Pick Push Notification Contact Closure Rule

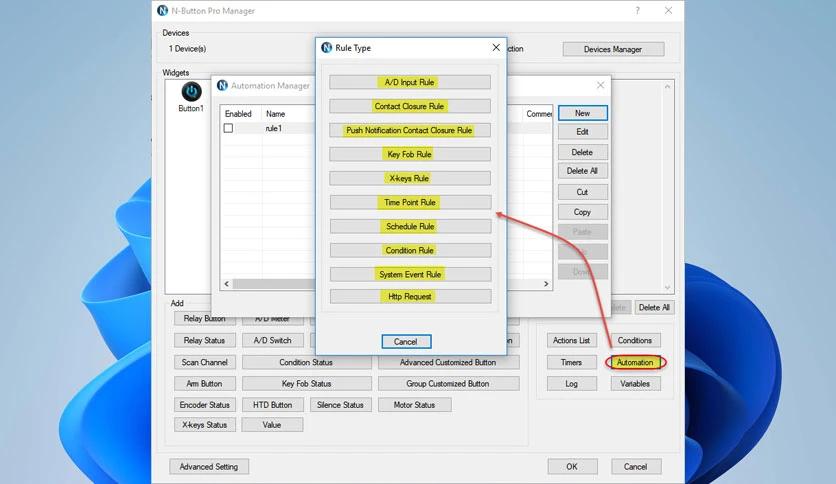pos(409,130)
